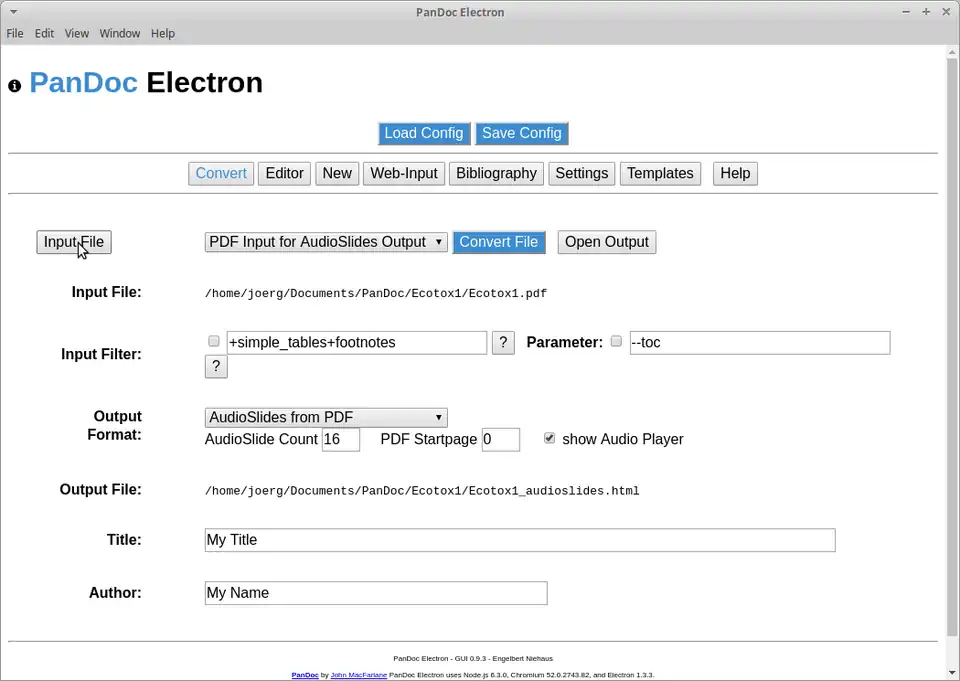Enable the Input Filter checkbox

click(214, 342)
